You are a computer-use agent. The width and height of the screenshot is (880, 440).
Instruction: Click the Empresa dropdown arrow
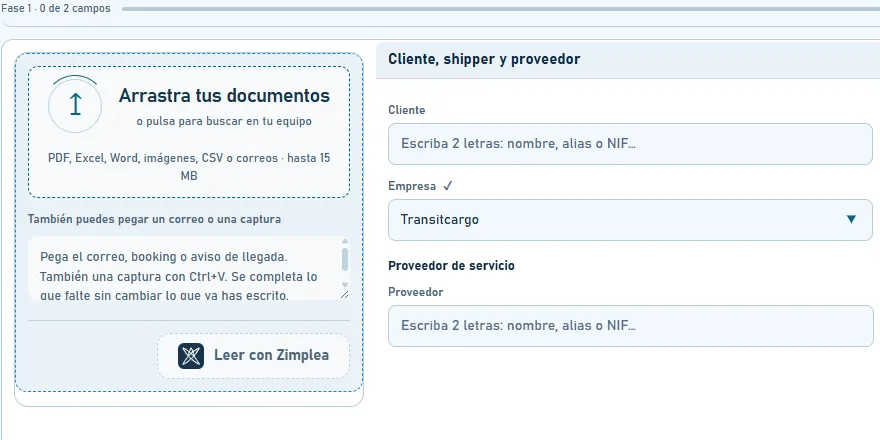[851, 219]
